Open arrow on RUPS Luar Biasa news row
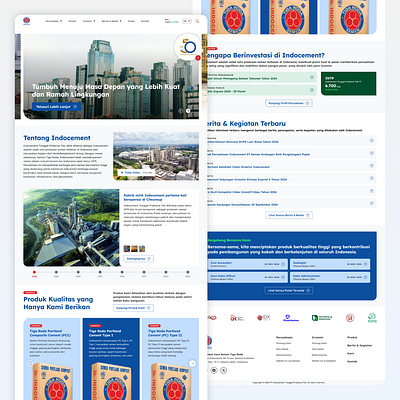Image resolution: width=400 pixels, height=400 pixels. [371, 140]
